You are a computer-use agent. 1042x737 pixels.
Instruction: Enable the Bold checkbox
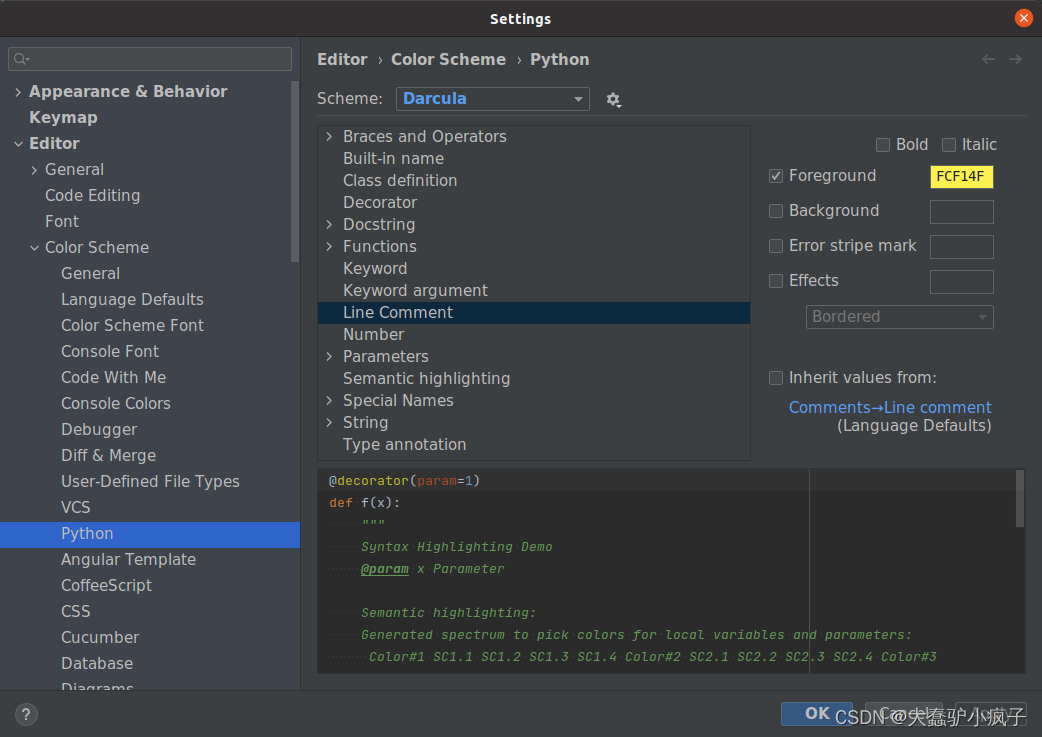coord(883,144)
